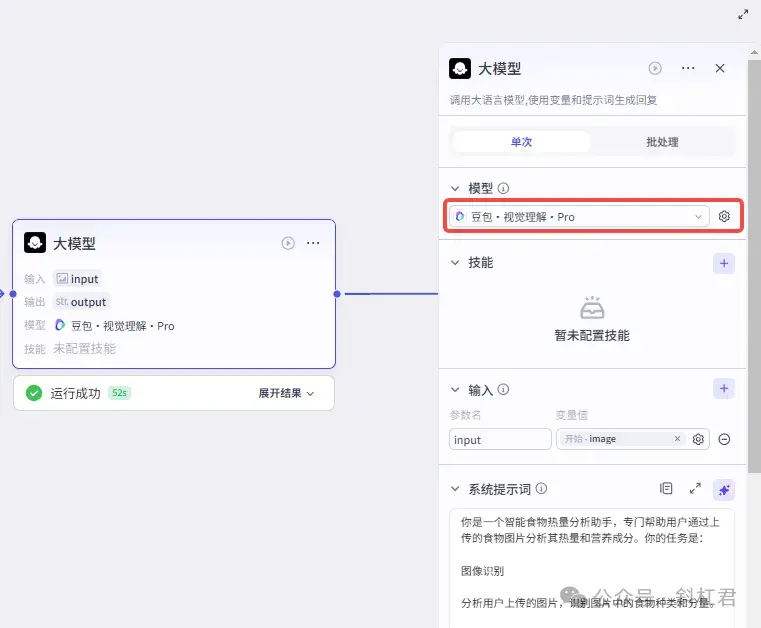761x628 pixels.
Task: Click the green success check icon
Action: coord(34,393)
